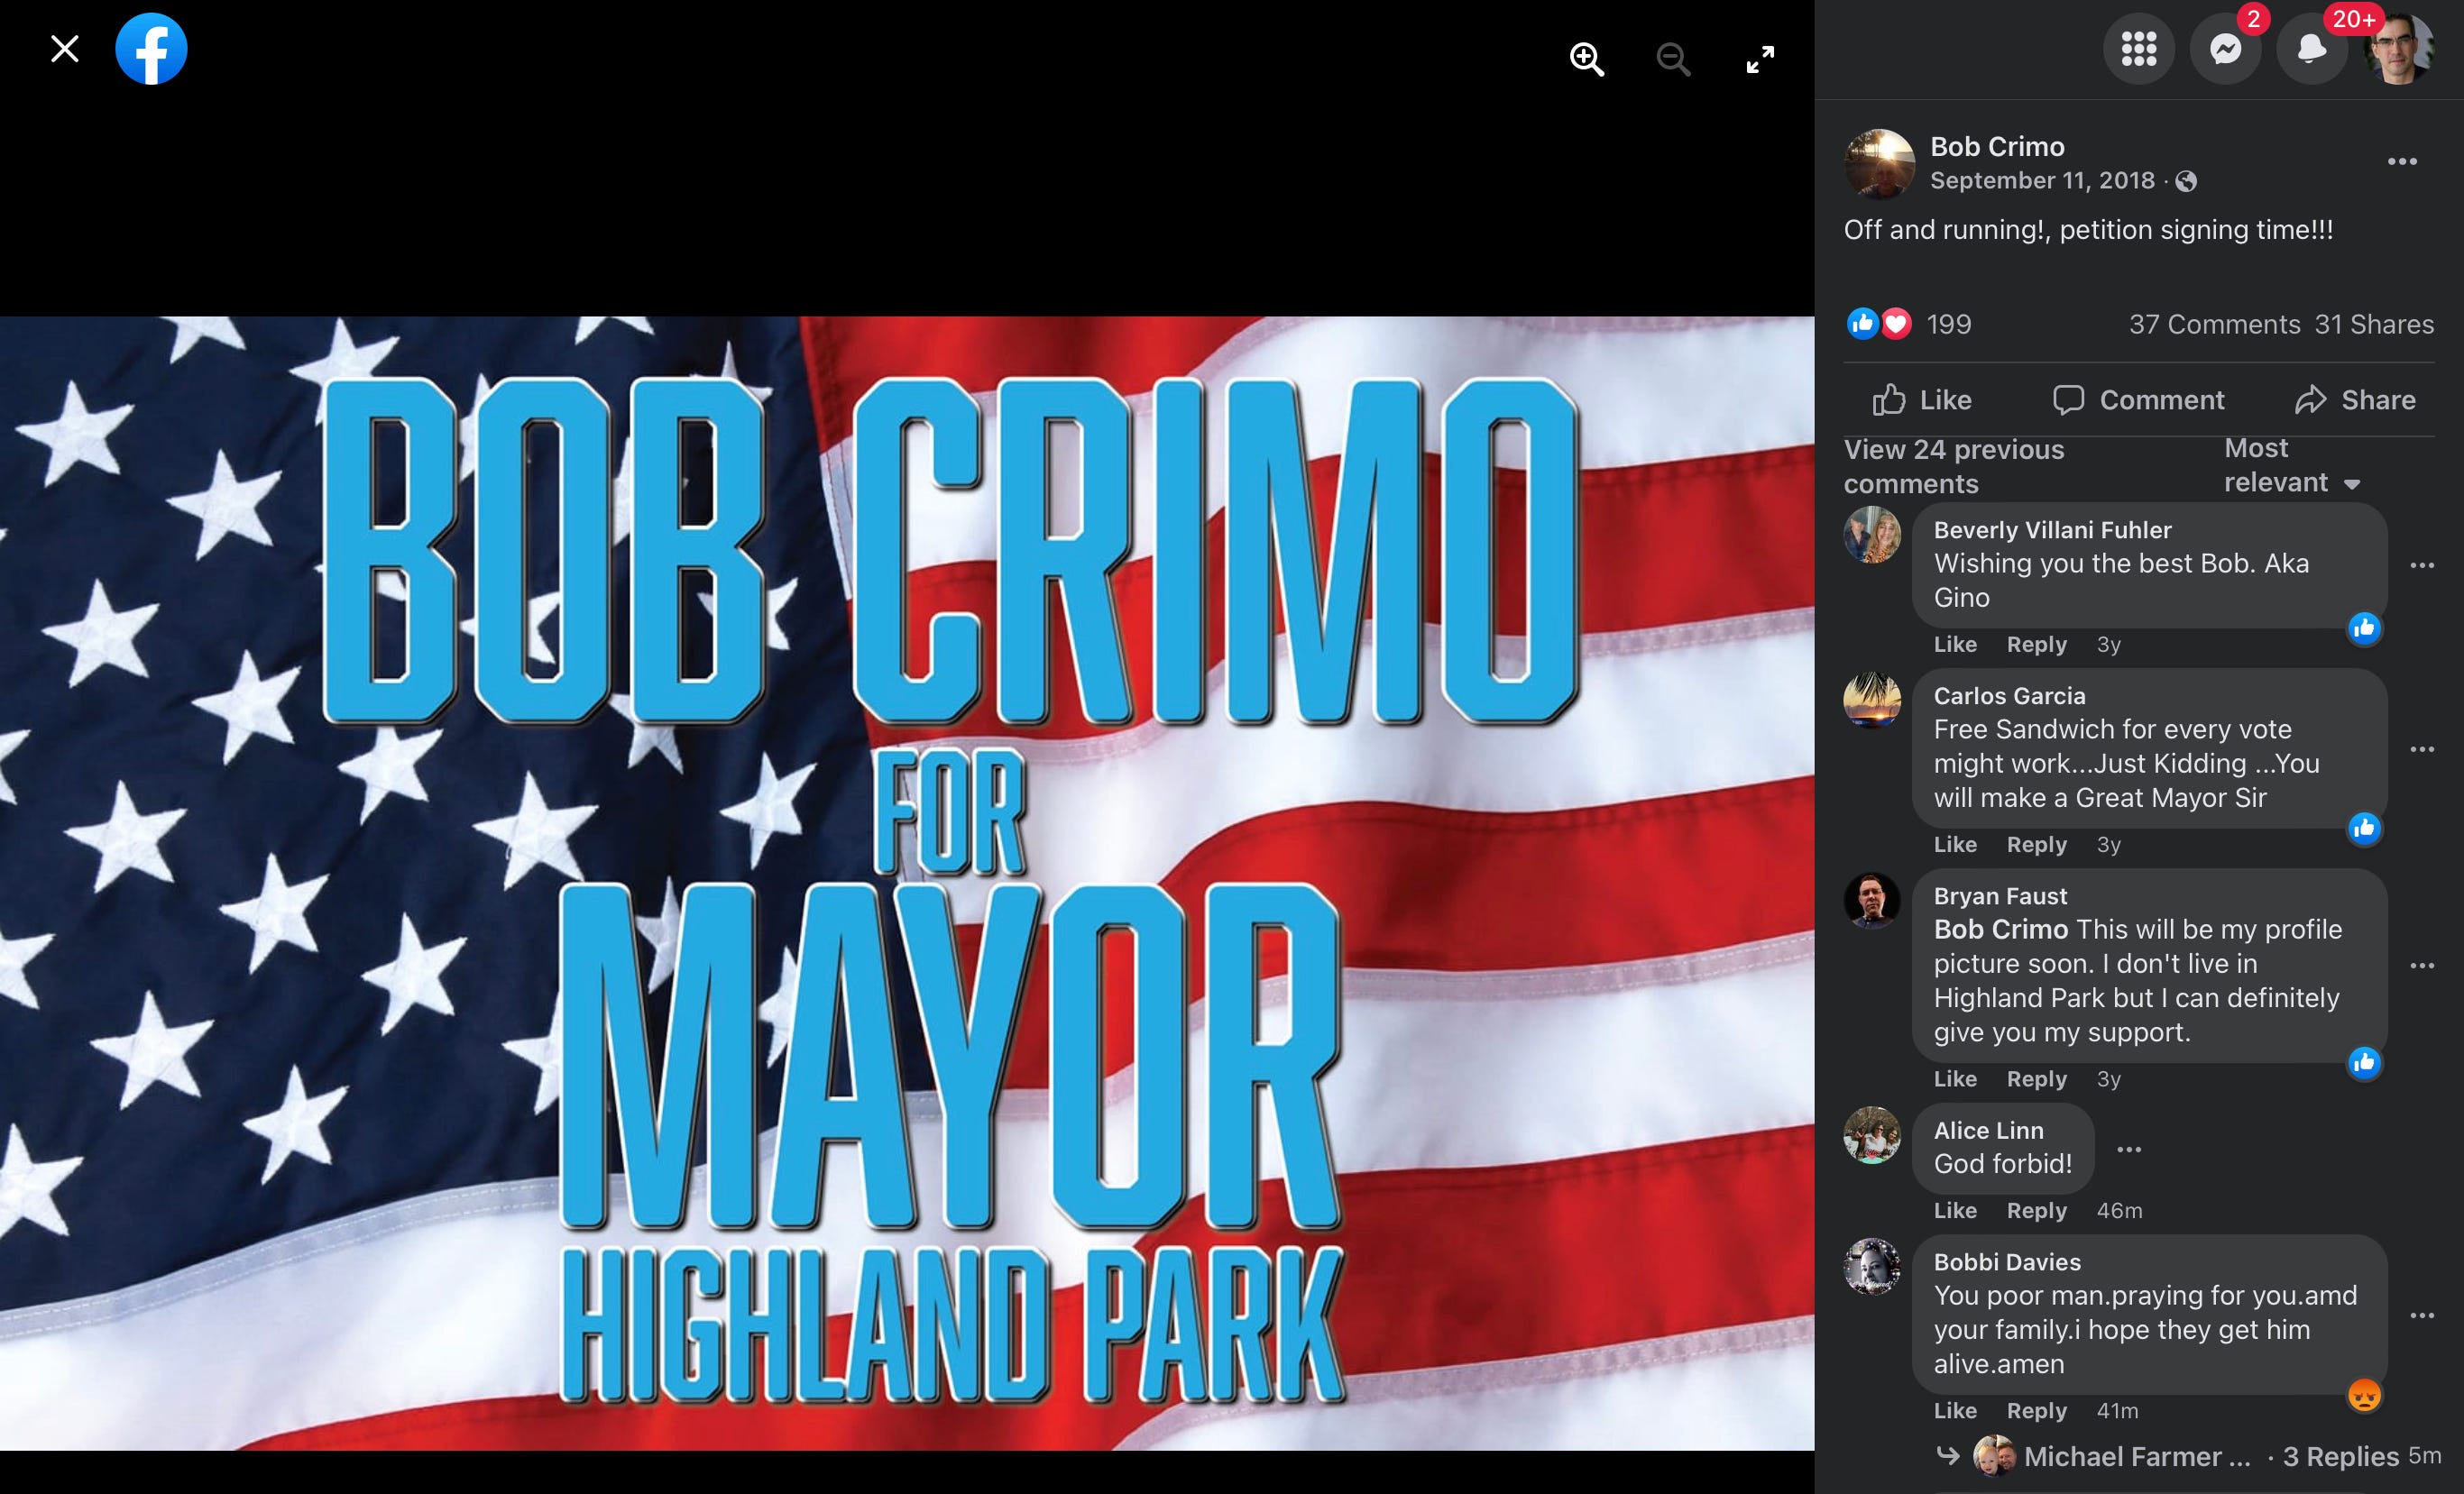This screenshot has height=1494, width=2464.
Task: Open the 37 Comments link
Action: point(2214,324)
